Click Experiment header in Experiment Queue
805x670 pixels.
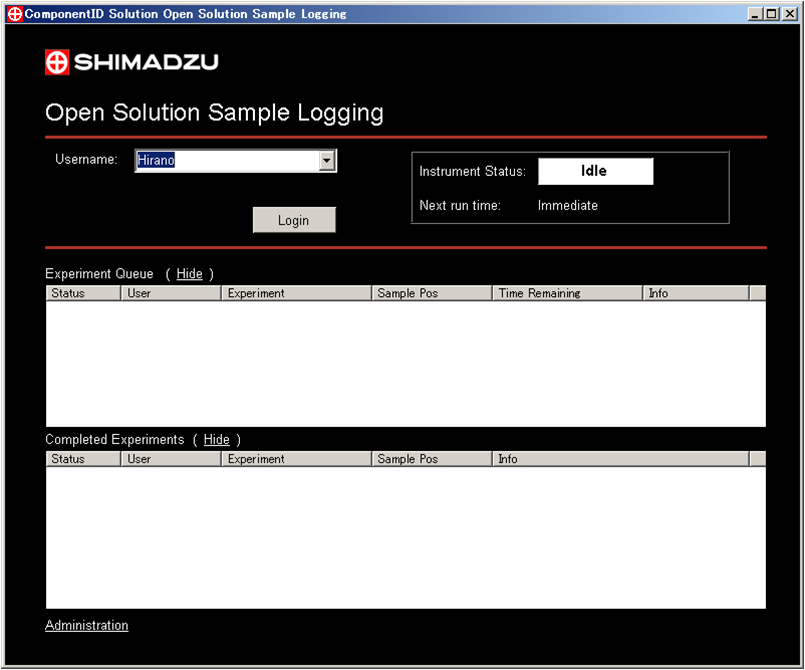point(296,293)
